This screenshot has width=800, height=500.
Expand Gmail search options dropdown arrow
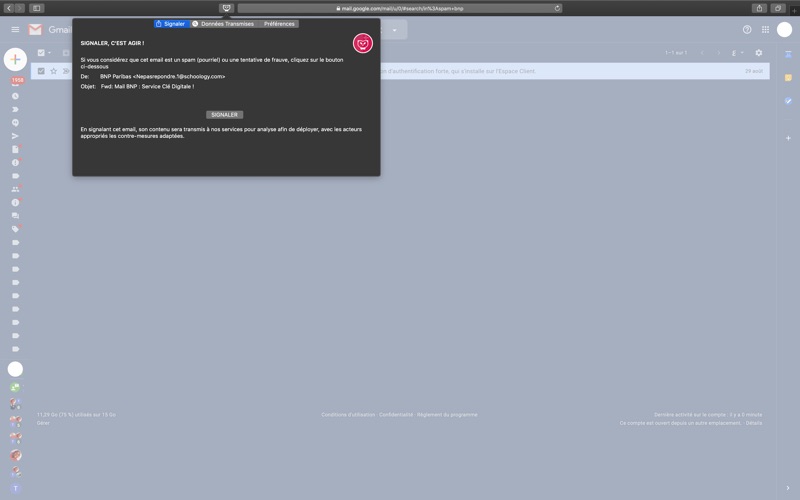[x=394, y=30]
